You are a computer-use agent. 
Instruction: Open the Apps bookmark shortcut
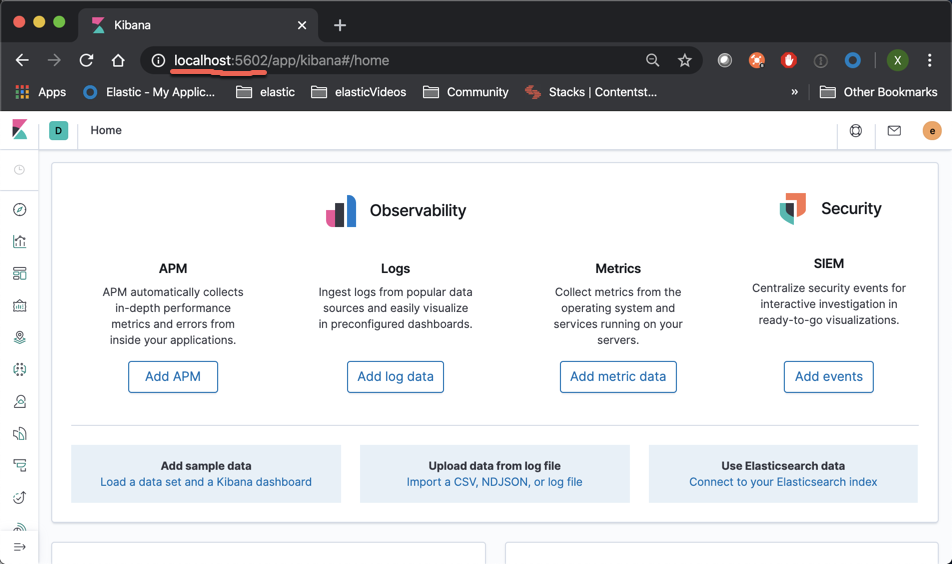coord(40,92)
